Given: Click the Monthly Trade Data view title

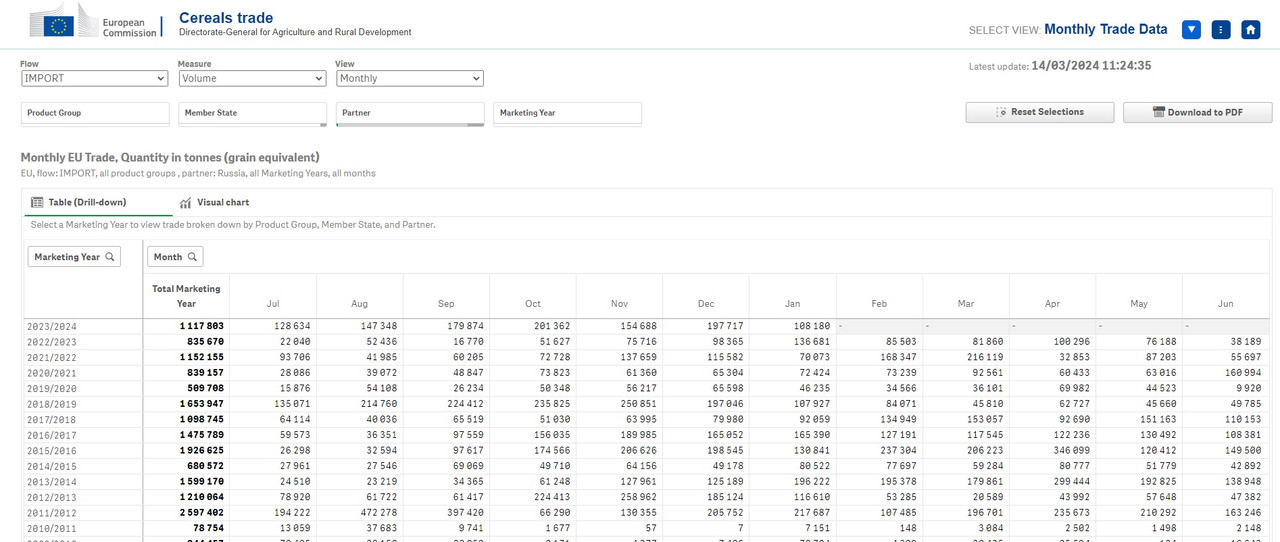Looking at the screenshot, I should coord(1106,29).
